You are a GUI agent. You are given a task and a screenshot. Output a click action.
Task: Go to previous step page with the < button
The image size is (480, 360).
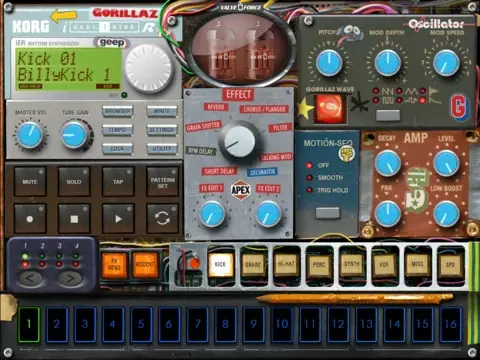(x=30, y=278)
